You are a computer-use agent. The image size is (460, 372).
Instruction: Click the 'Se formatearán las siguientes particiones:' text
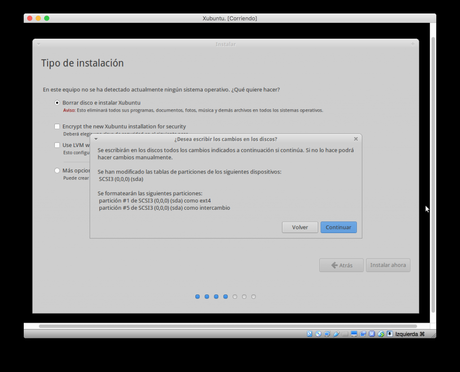click(x=150, y=193)
